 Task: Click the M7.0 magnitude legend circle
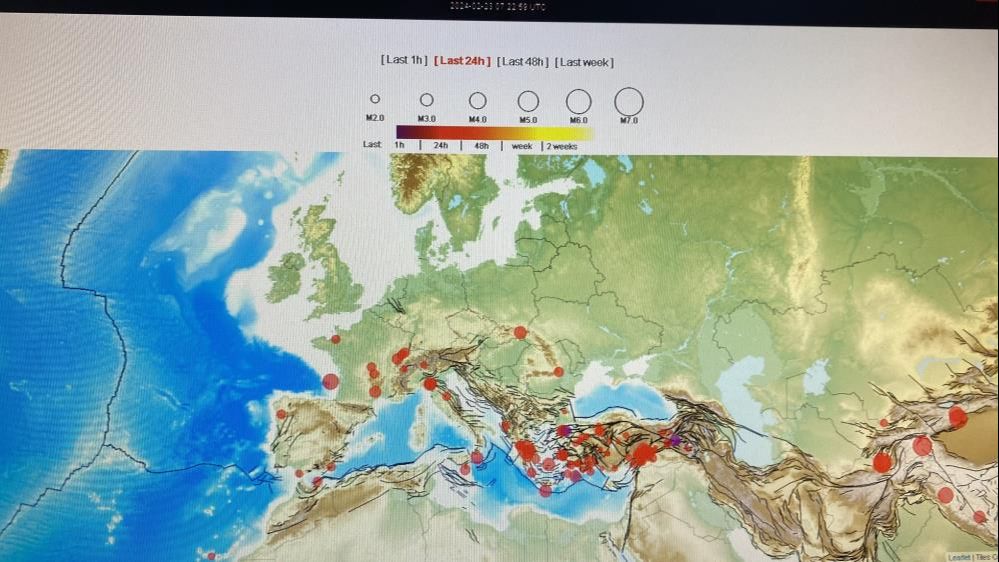(x=628, y=101)
